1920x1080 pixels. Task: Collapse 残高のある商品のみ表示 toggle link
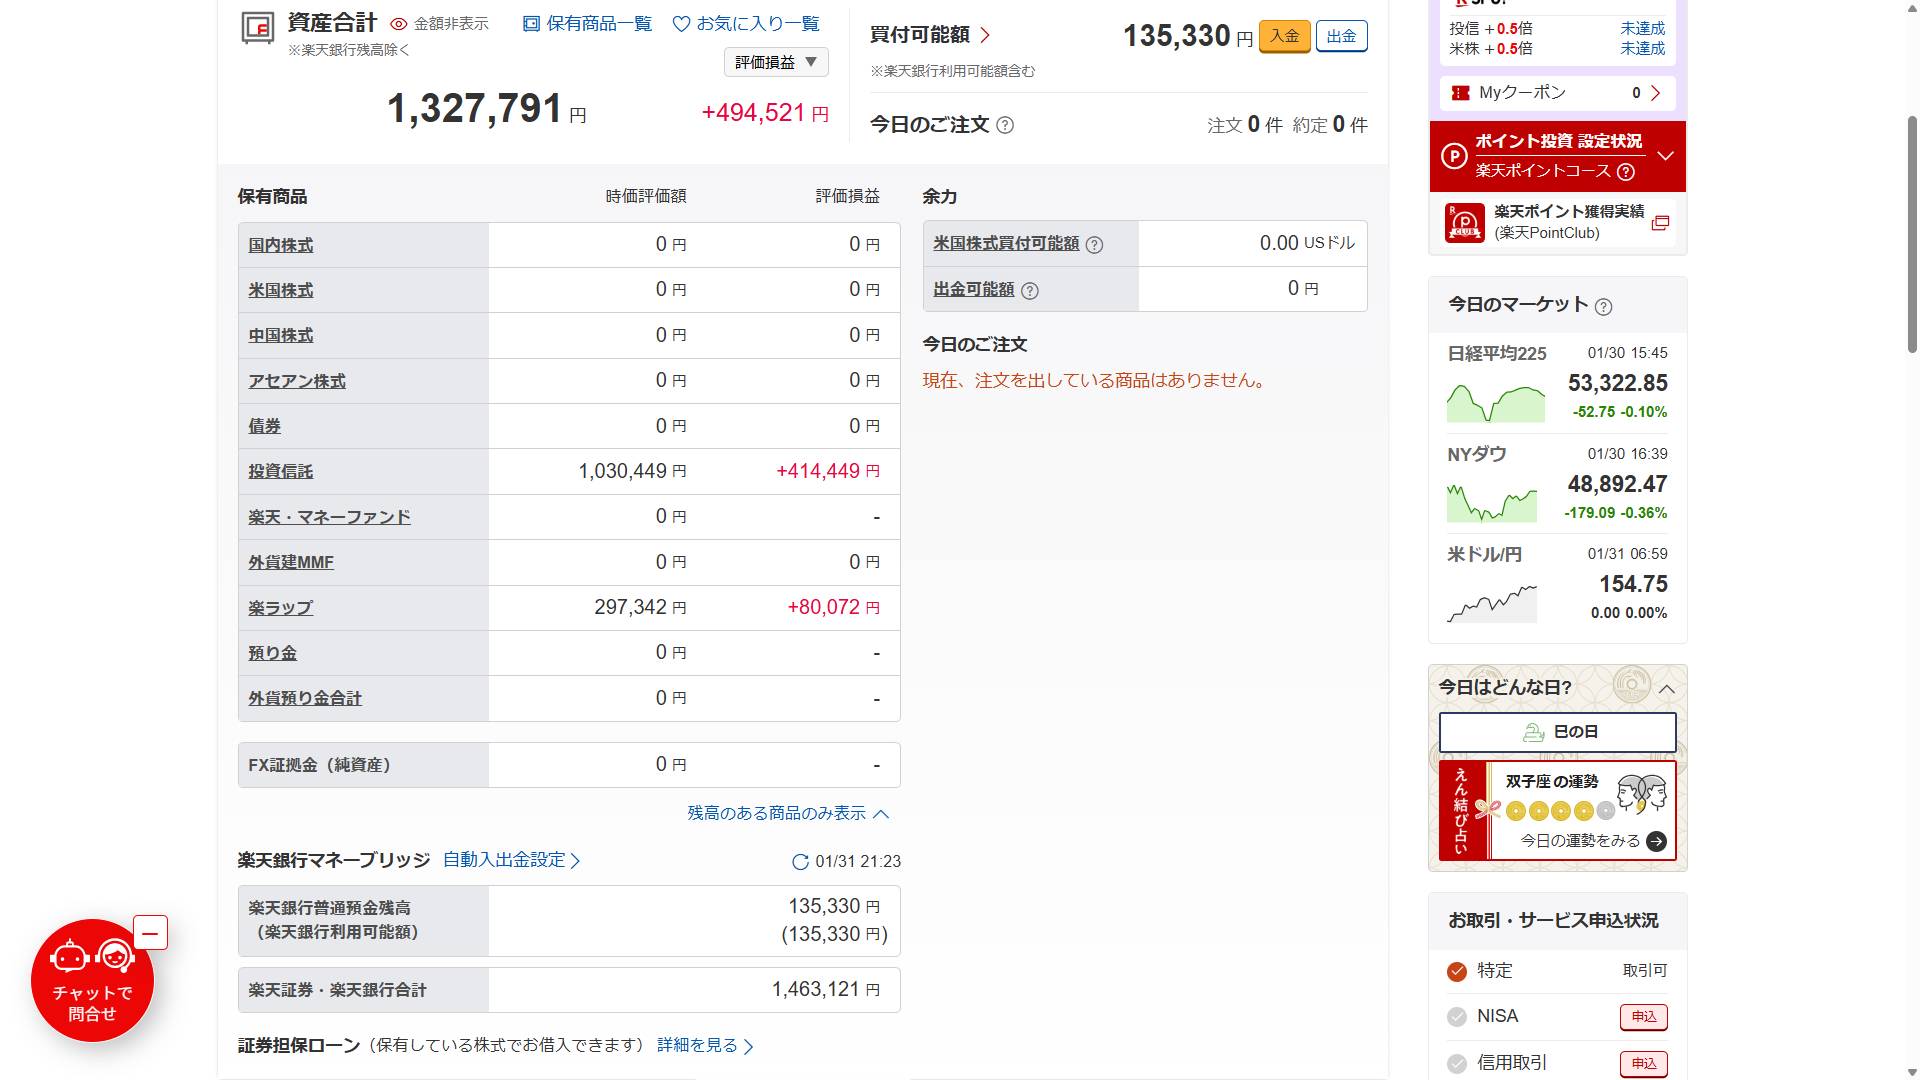787,814
